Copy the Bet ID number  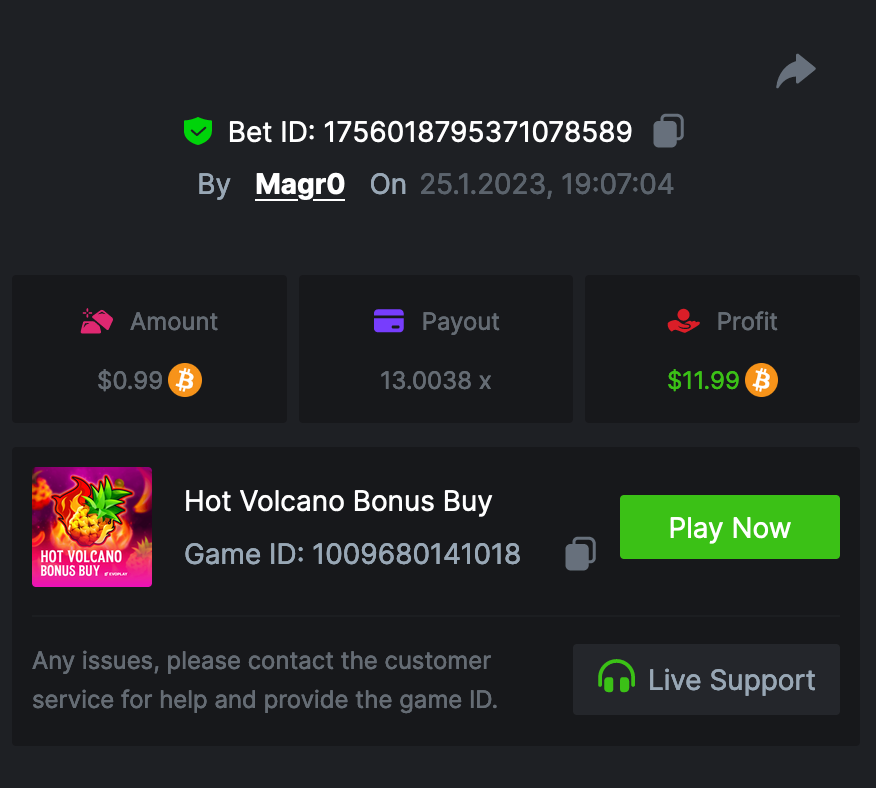pos(668,131)
